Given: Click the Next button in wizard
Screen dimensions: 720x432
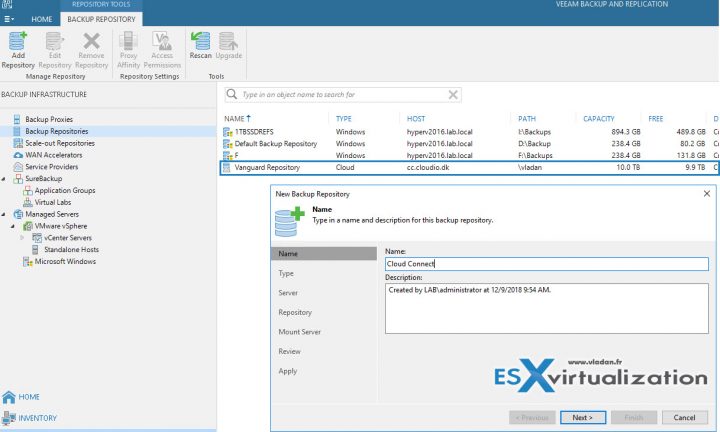Looking at the screenshot, I should (583, 418).
